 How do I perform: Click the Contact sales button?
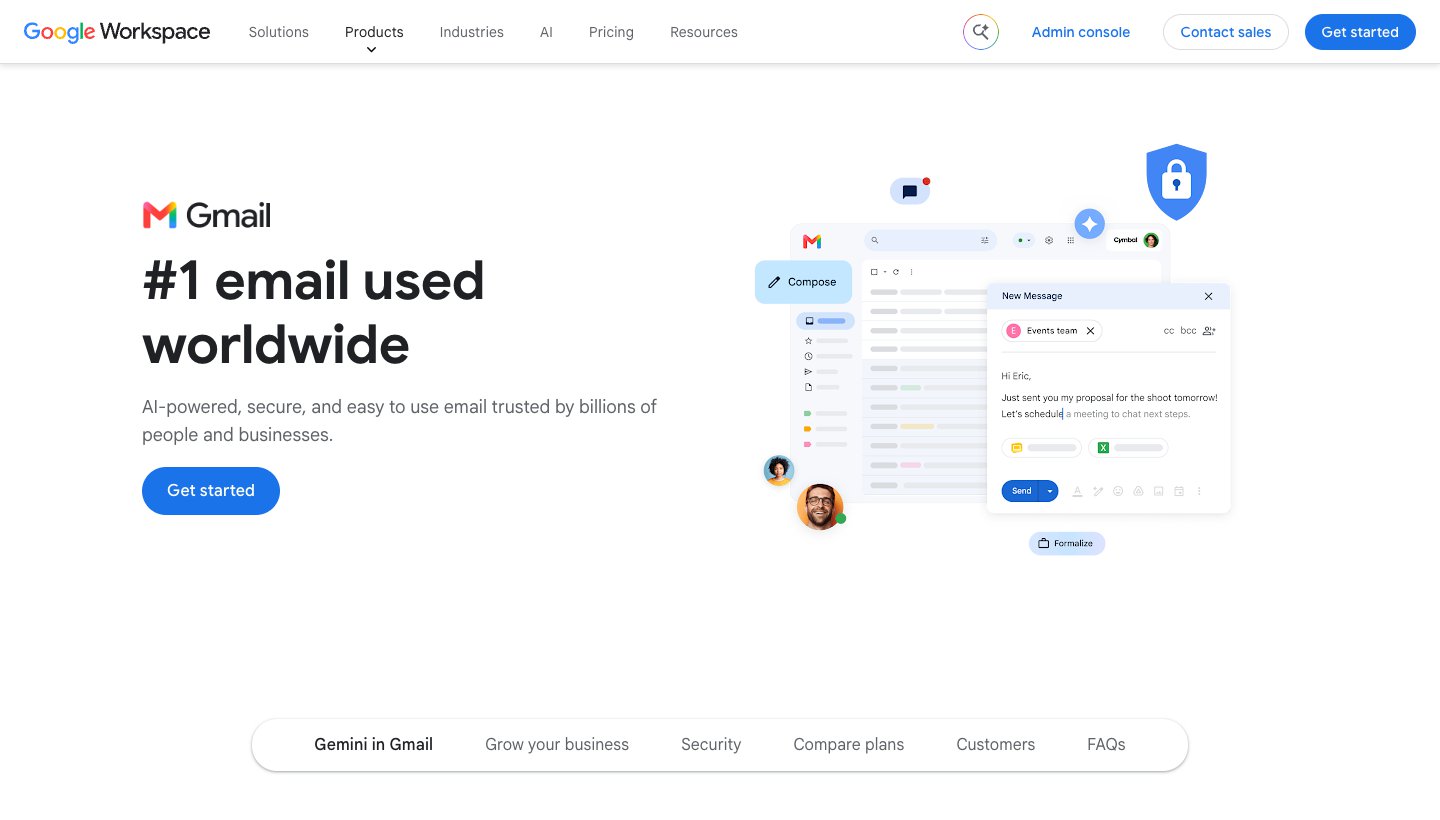(x=1226, y=32)
